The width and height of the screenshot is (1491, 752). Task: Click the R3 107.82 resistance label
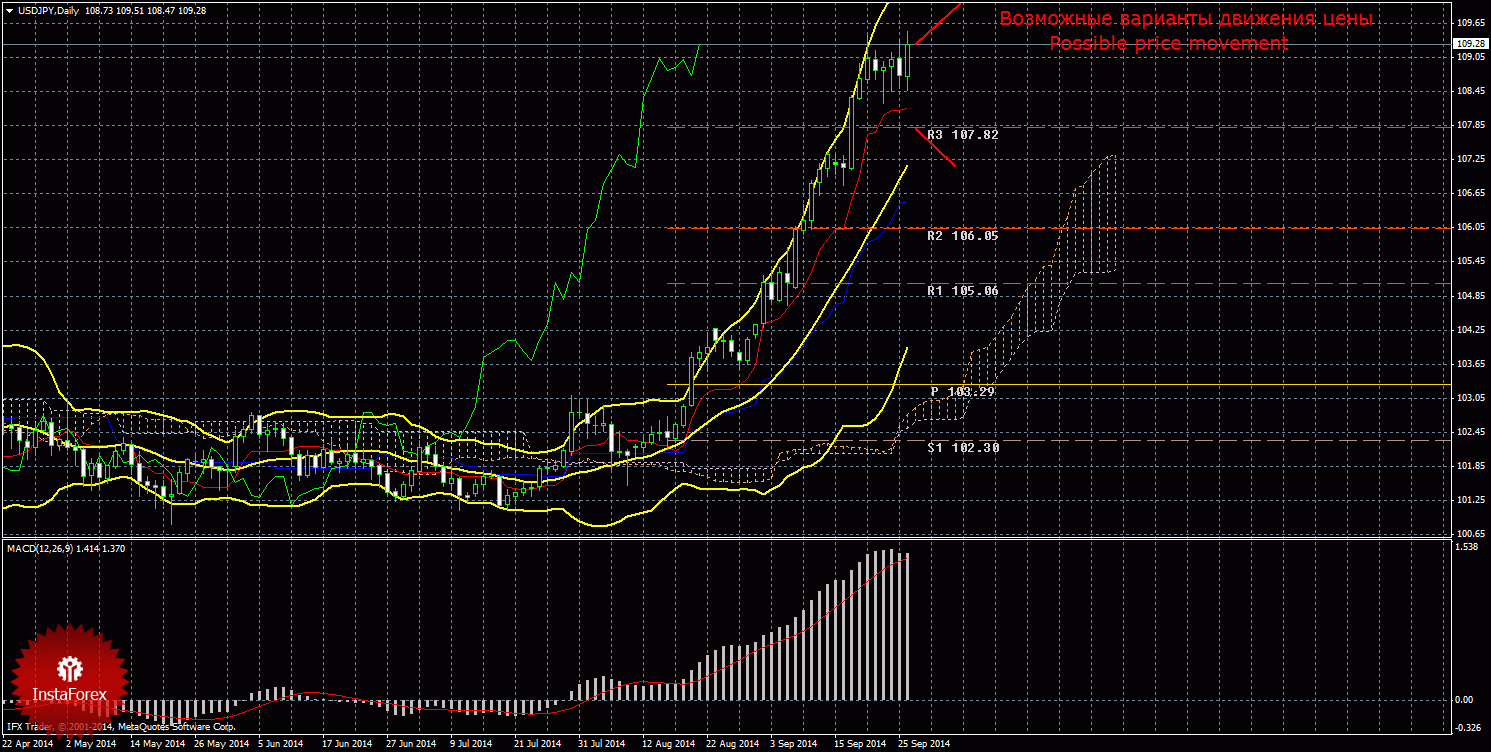click(962, 134)
